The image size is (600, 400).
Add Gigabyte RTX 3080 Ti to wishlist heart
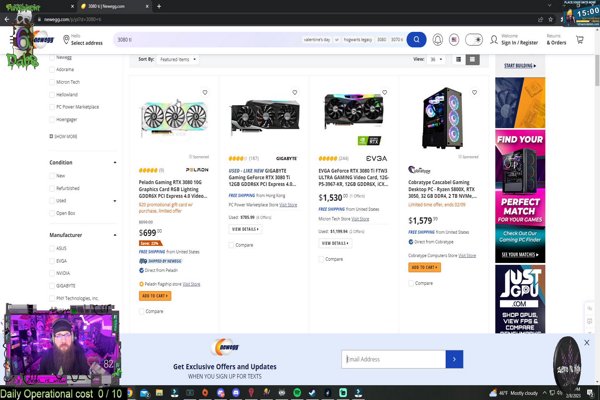point(295,92)
